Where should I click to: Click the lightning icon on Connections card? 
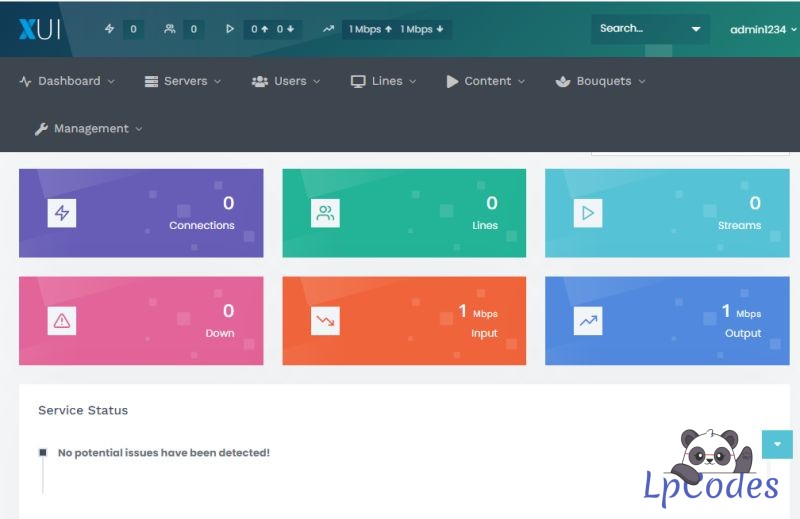tap(62, 213)
